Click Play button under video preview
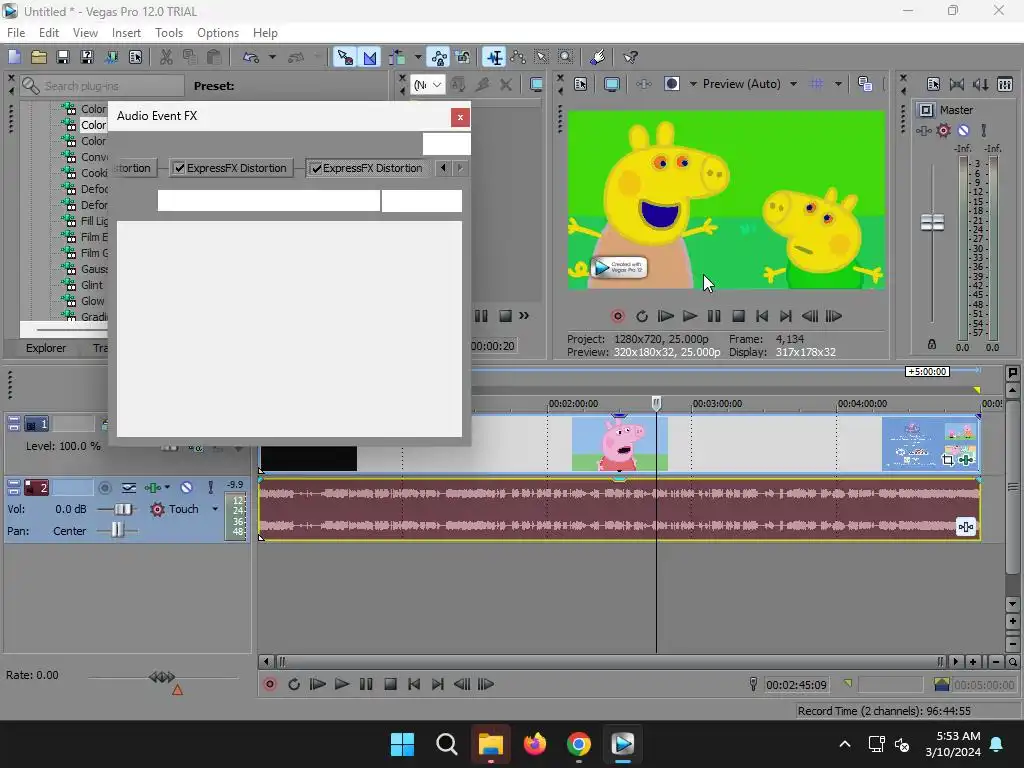1024x768 pixels. 690,316
